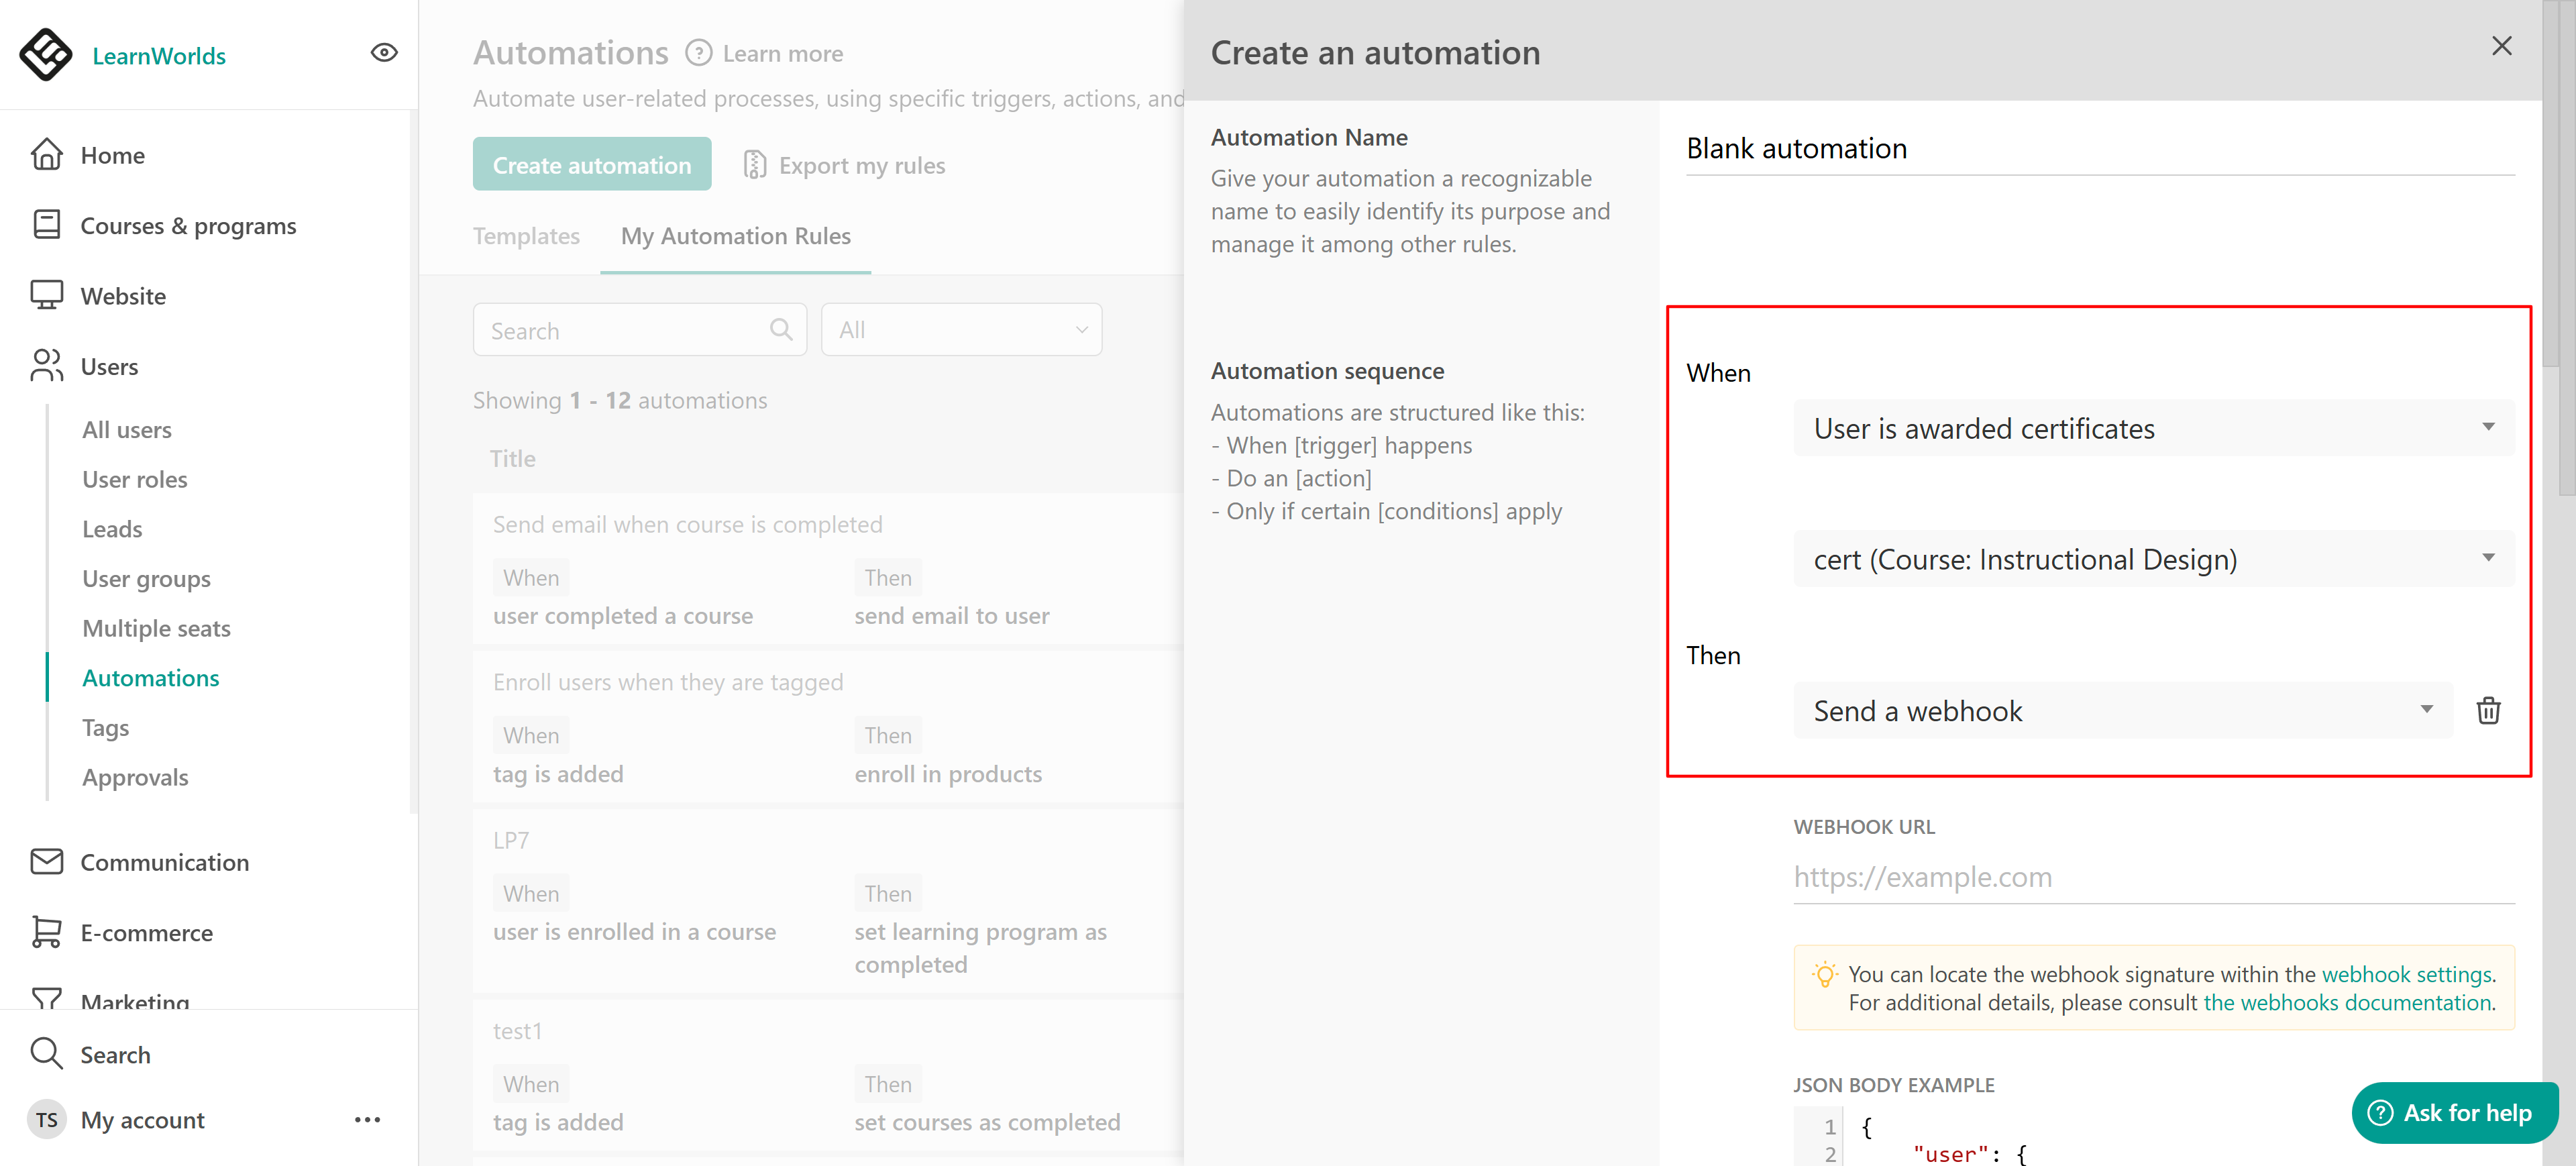Open the My account three-dots menu
The image size is (2576, 1166).
coord(367,1120)
